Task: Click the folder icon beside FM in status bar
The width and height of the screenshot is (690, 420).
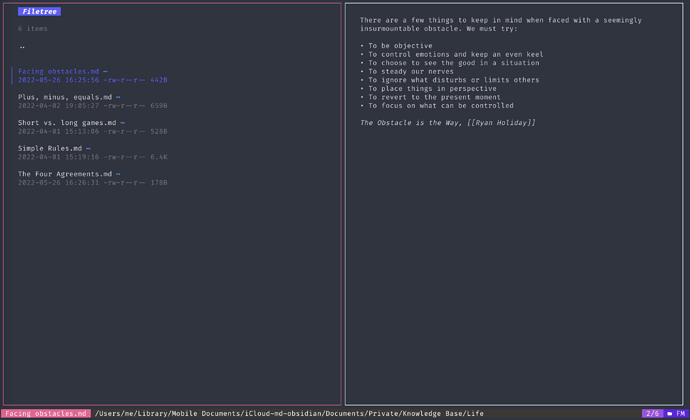Action: [670, 413]
